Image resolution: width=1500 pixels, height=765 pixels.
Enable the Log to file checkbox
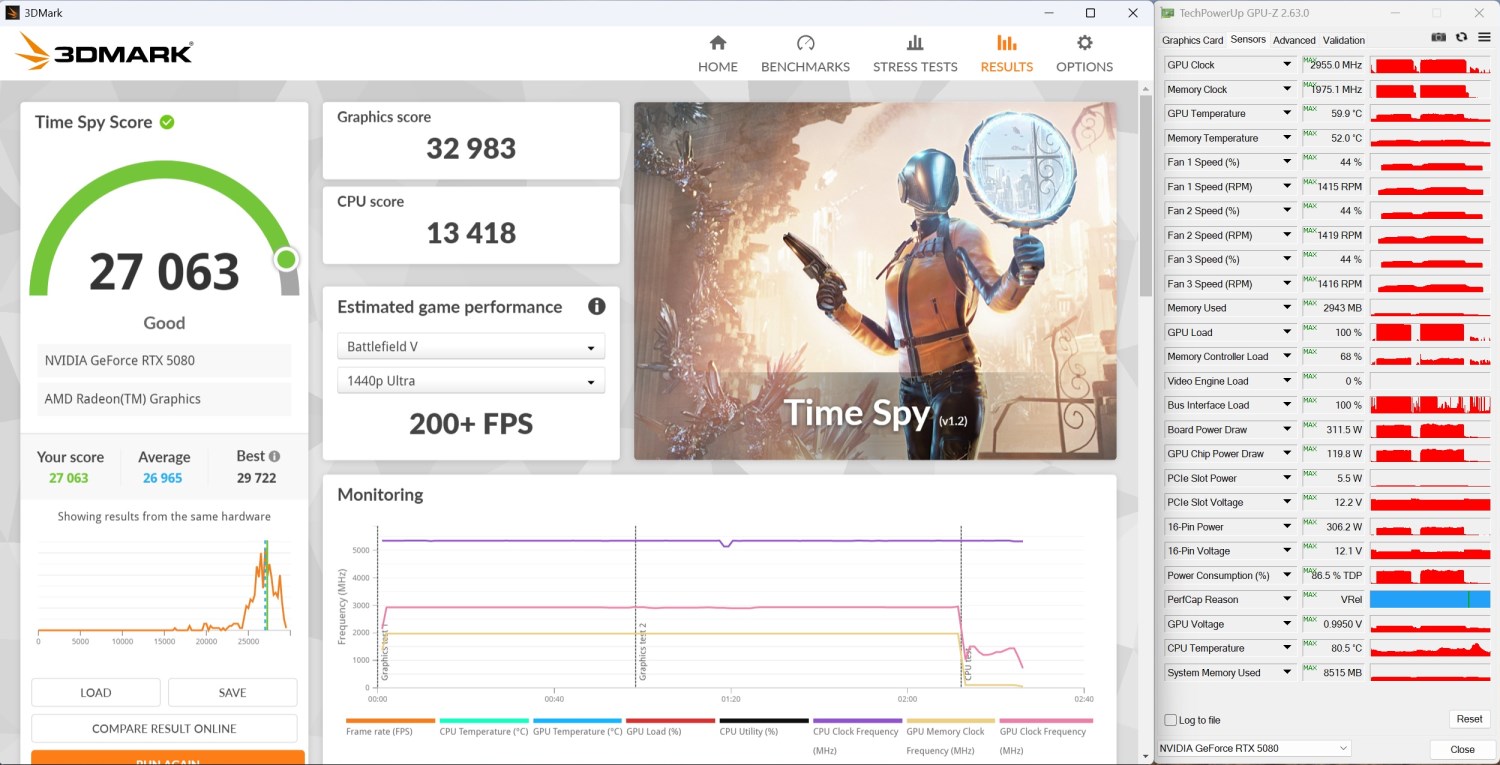(1171, 720)
